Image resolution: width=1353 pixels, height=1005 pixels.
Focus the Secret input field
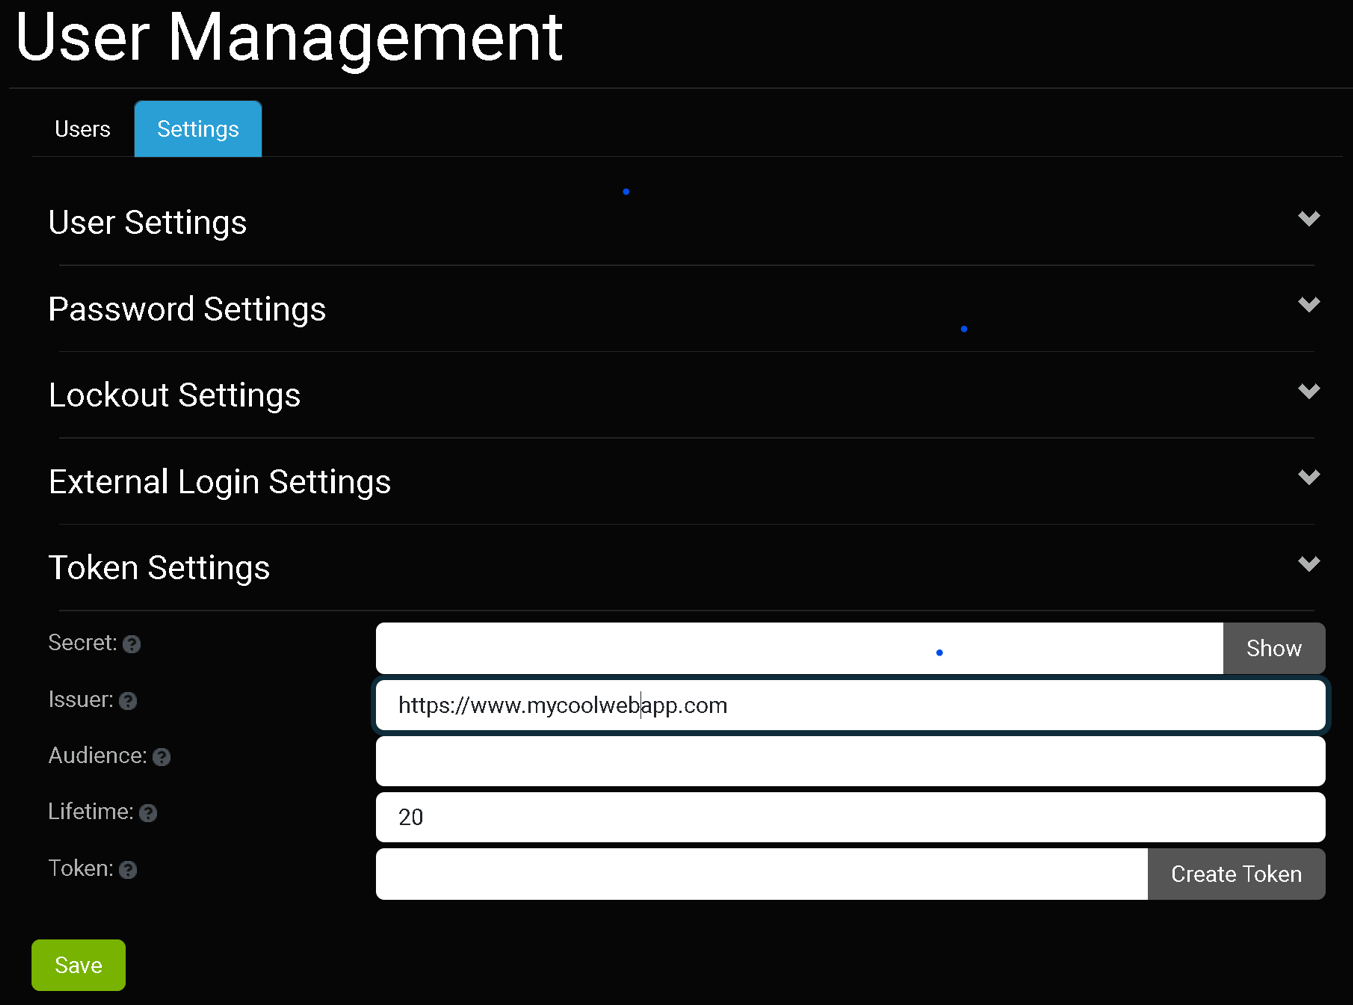click(798, 648)
